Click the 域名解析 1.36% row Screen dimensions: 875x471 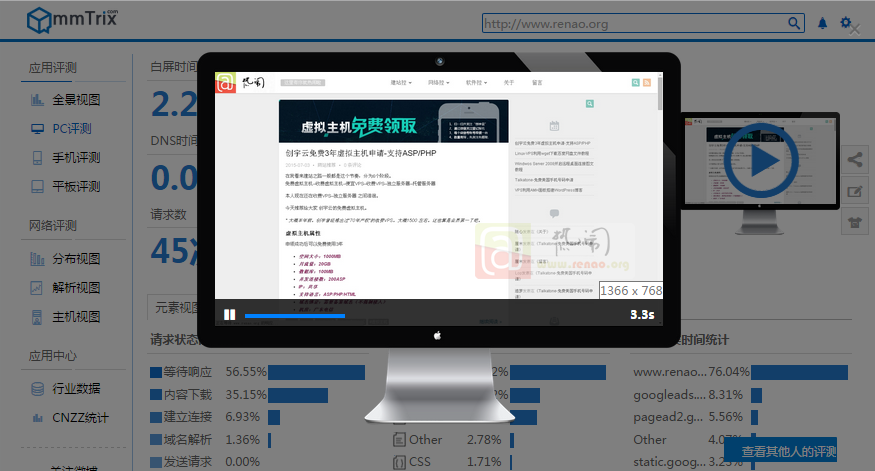(x=210, y=440)
